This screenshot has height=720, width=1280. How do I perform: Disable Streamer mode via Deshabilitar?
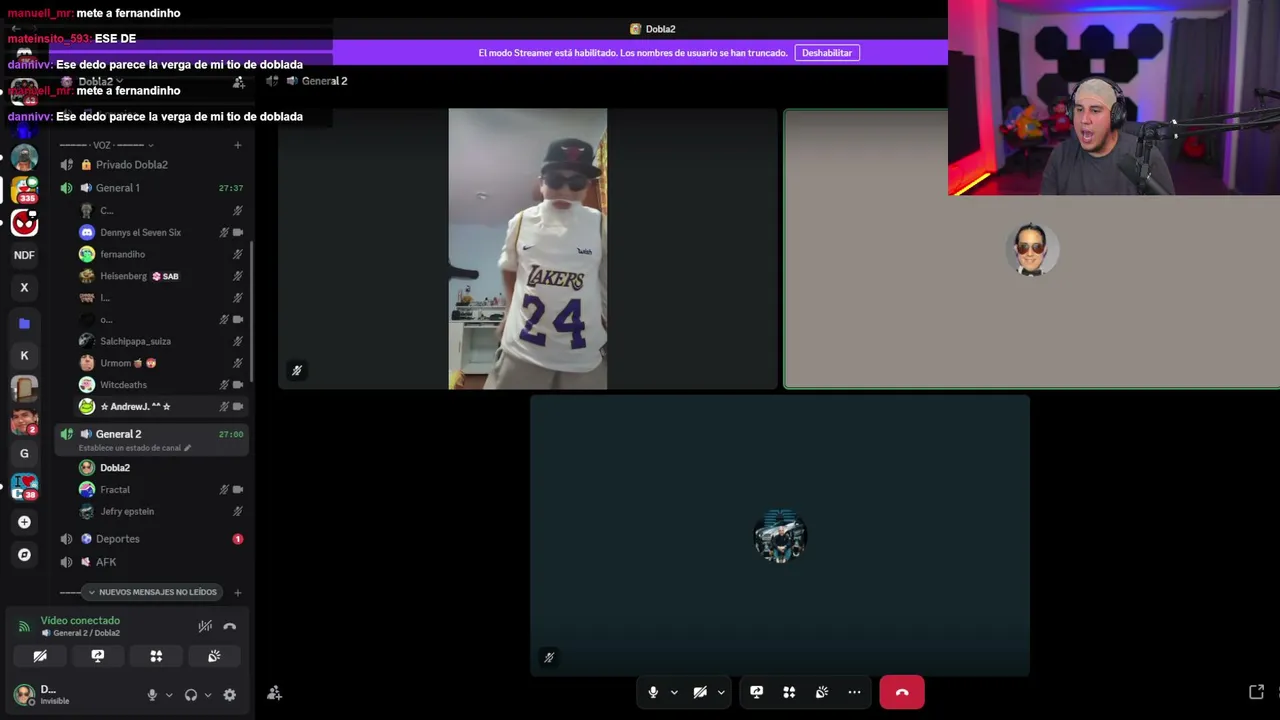tap(827, 53)
